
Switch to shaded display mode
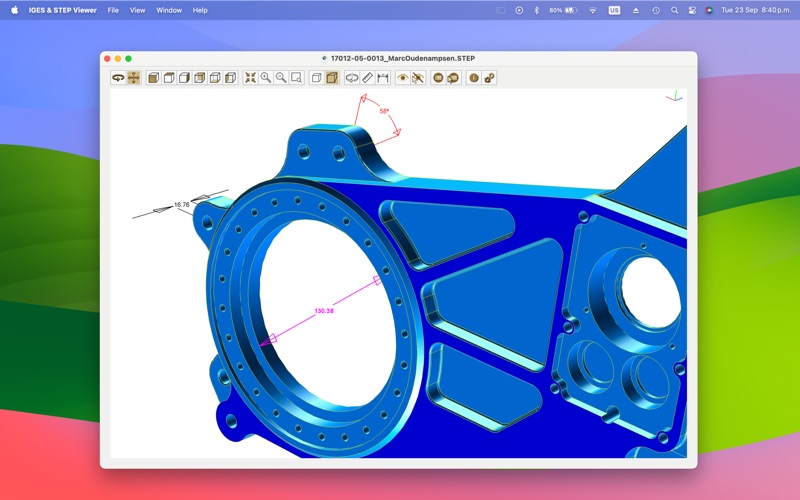pos(332,78)
